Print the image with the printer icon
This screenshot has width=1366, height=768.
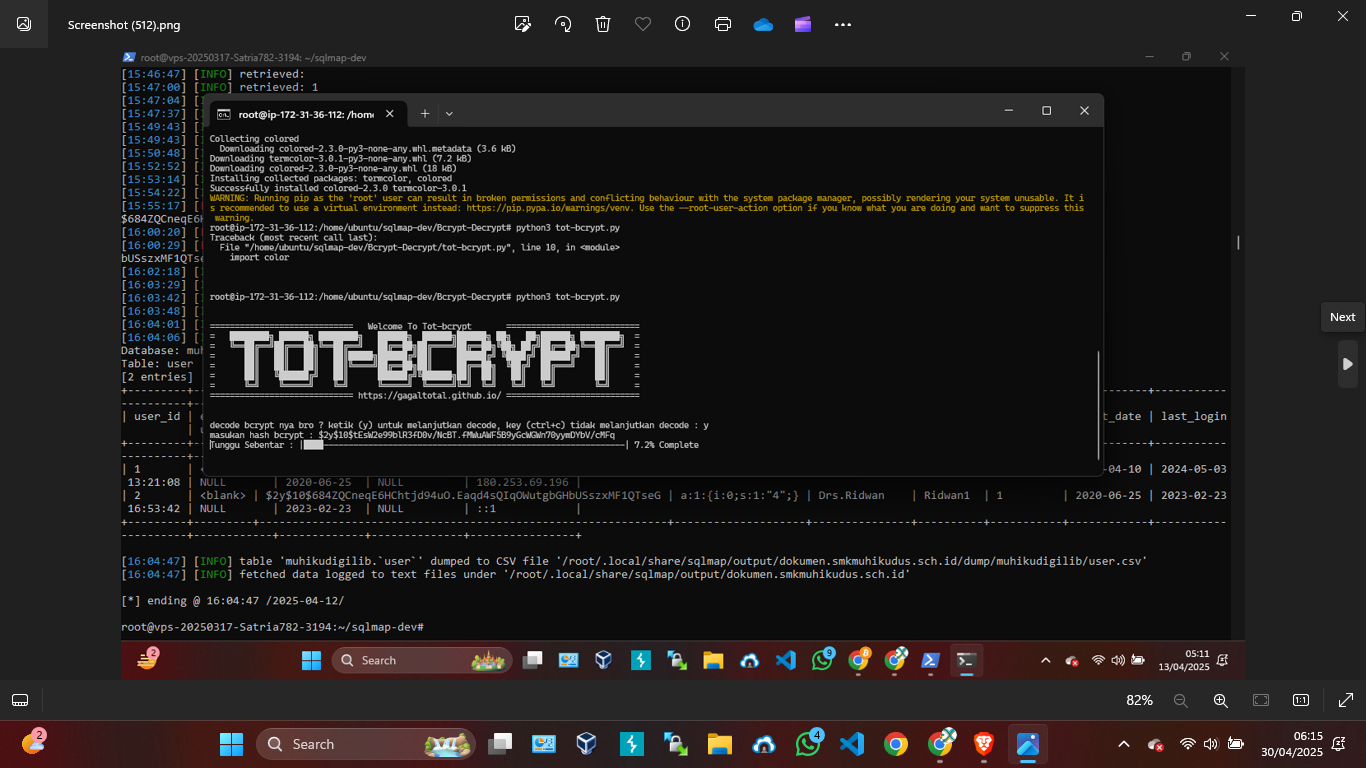coord(723,24)
